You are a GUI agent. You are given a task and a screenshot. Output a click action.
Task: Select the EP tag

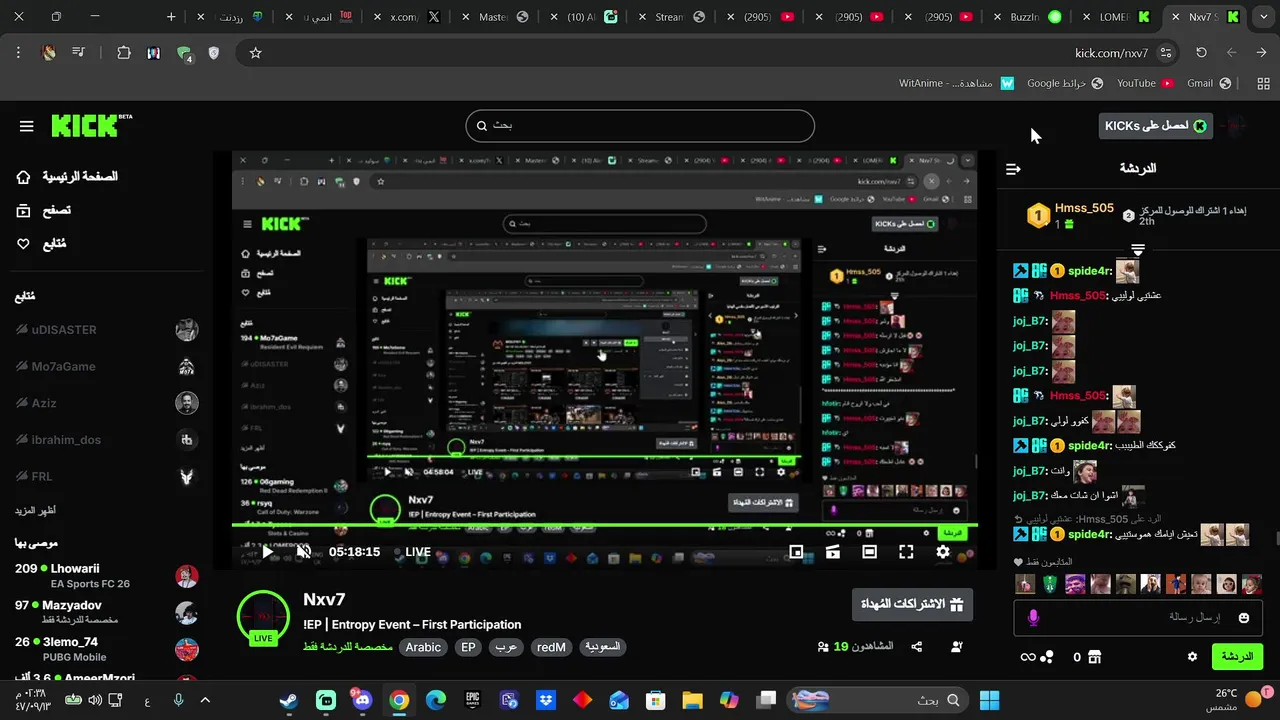(x=468, y=647)
